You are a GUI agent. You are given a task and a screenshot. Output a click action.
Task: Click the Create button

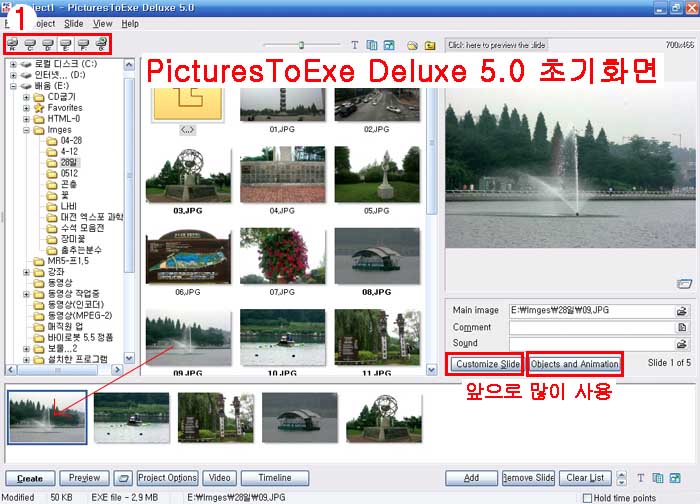(x=30, y=479)
